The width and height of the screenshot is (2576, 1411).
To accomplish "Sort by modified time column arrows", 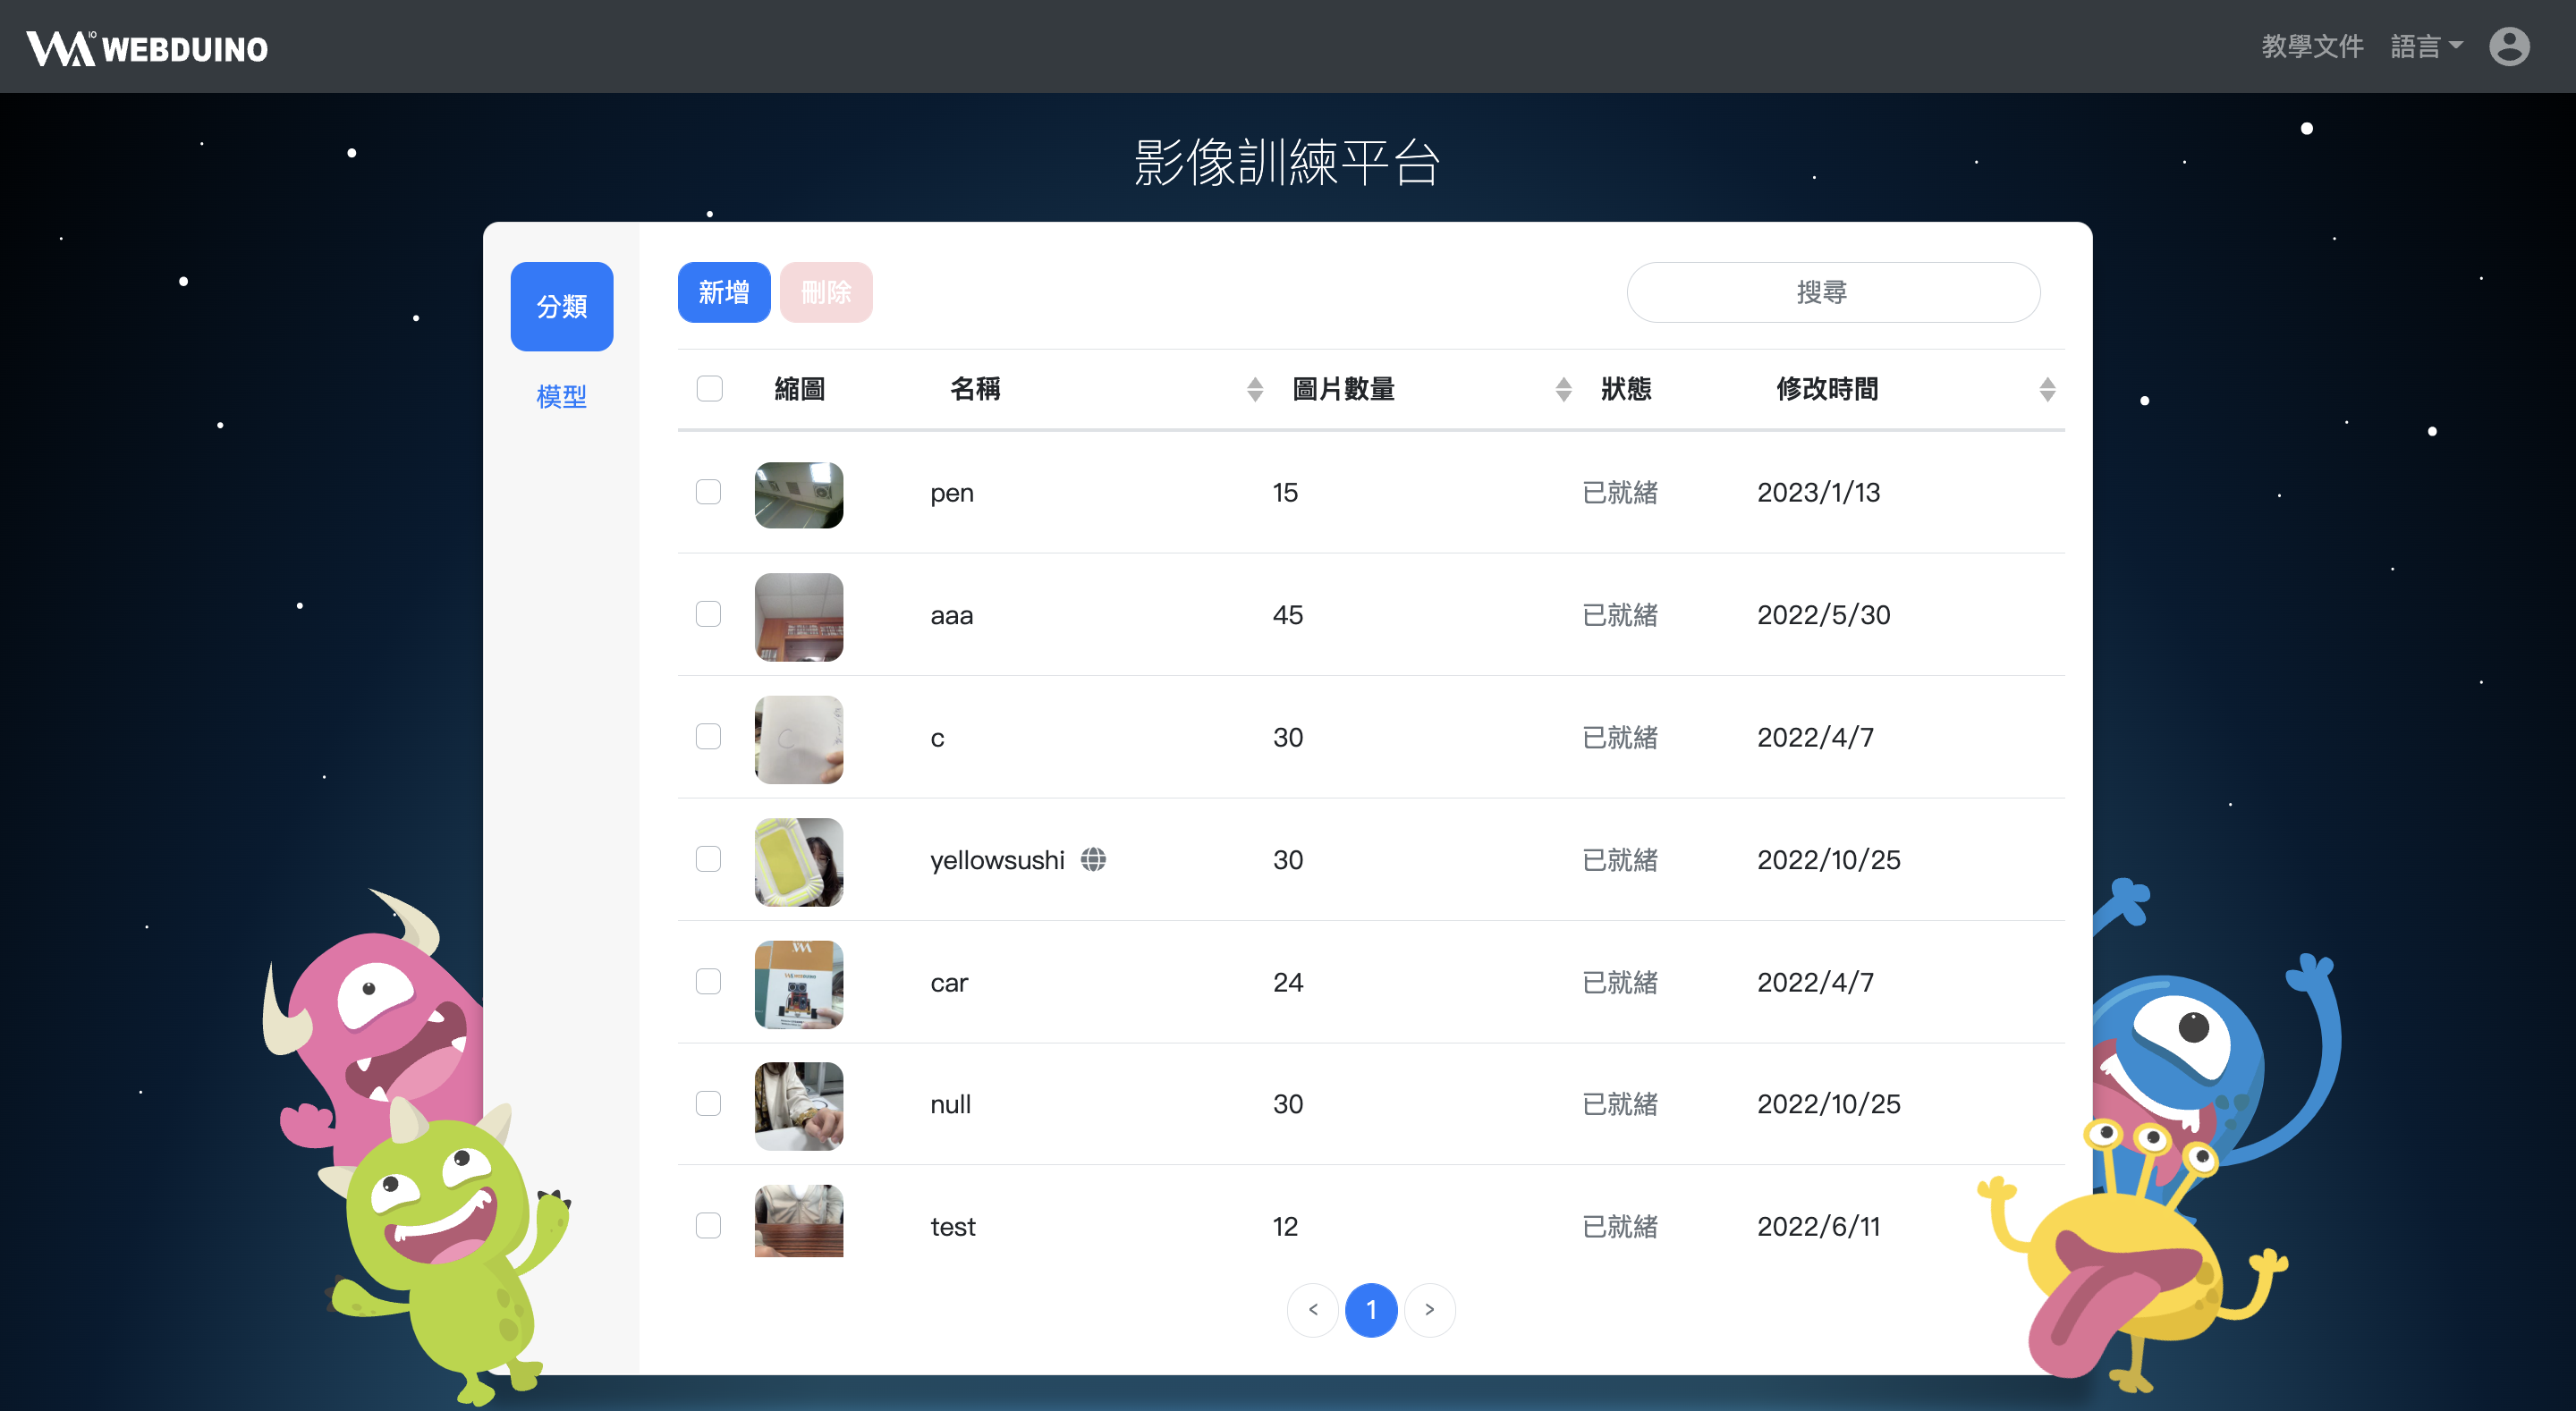I will 2046,389.
